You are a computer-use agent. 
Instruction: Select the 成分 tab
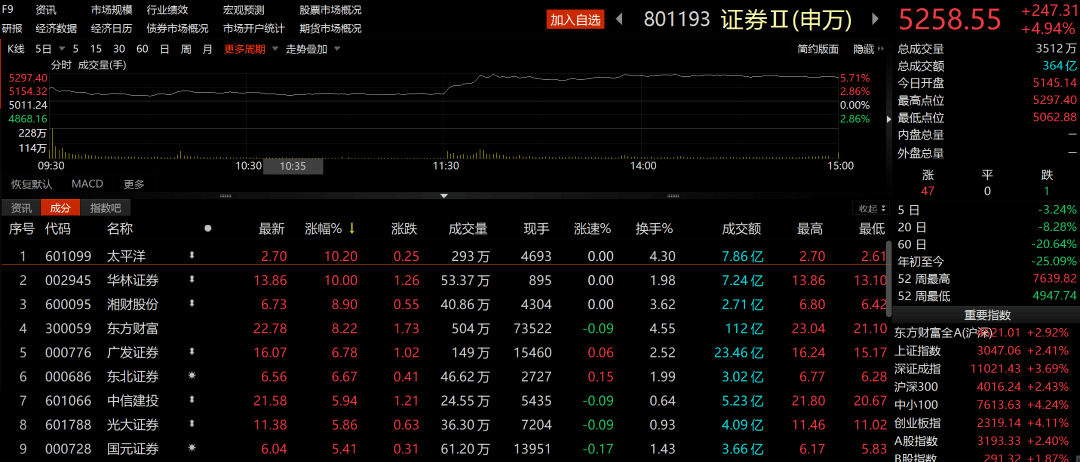(61, 208)
